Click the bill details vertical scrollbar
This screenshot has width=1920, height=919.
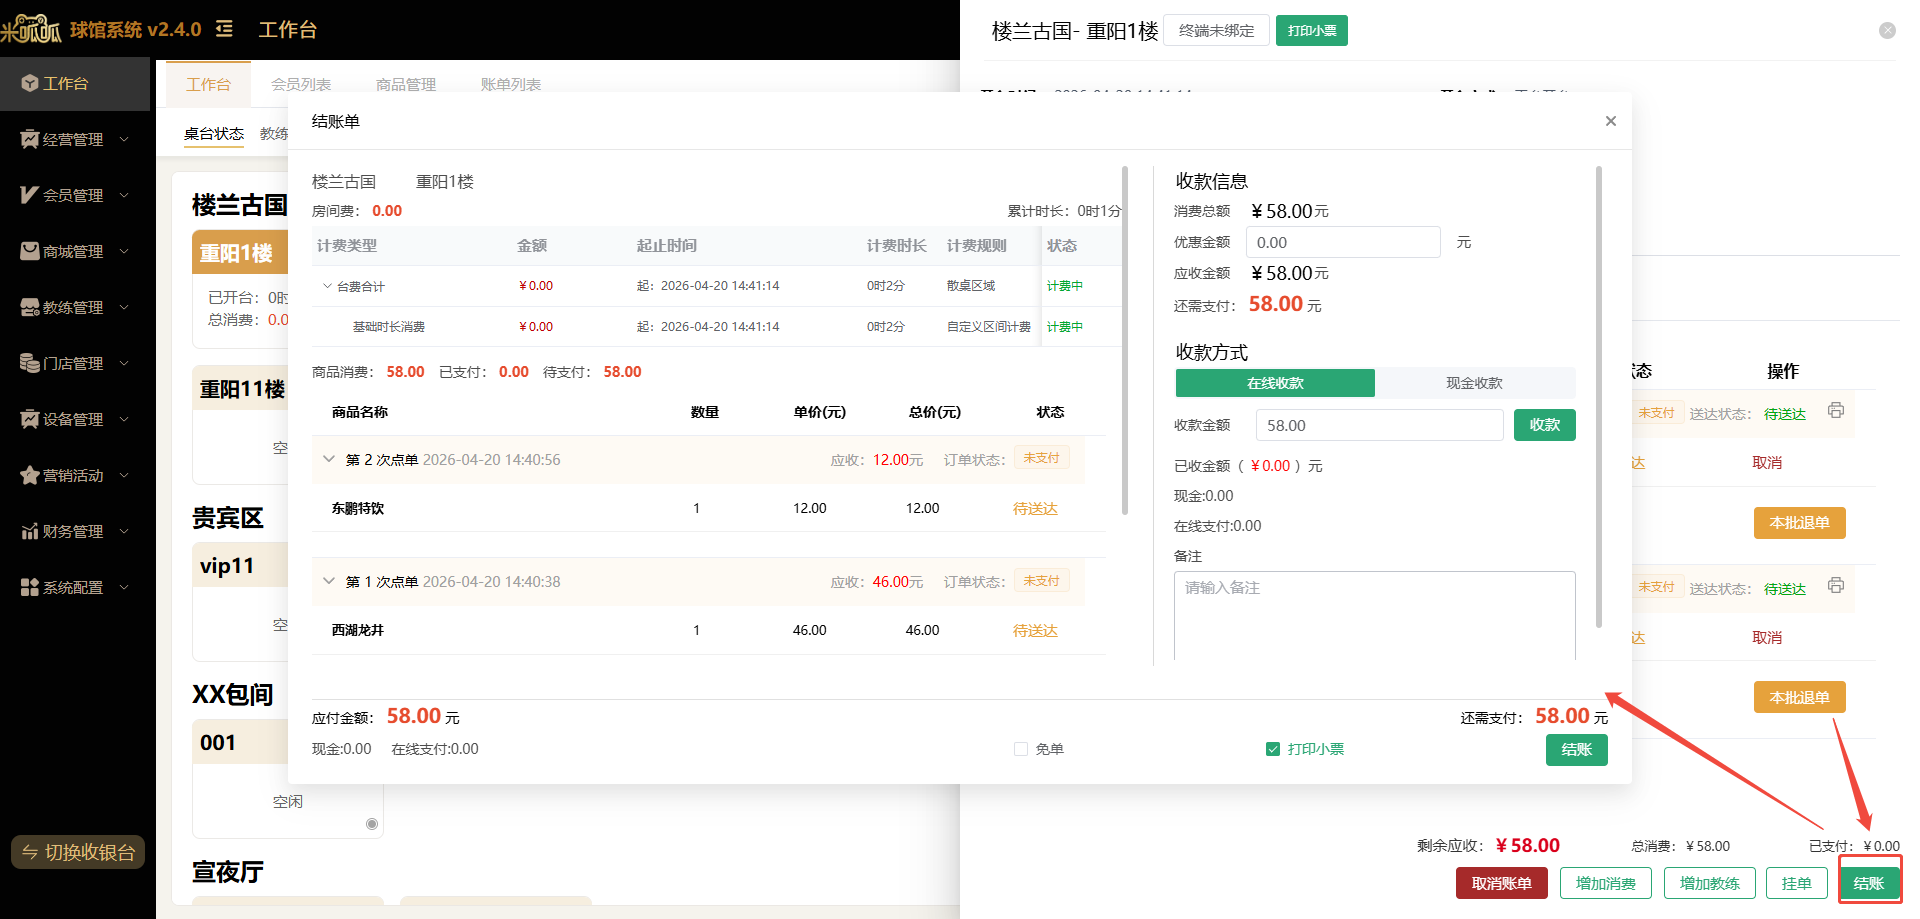point(1125,340)
